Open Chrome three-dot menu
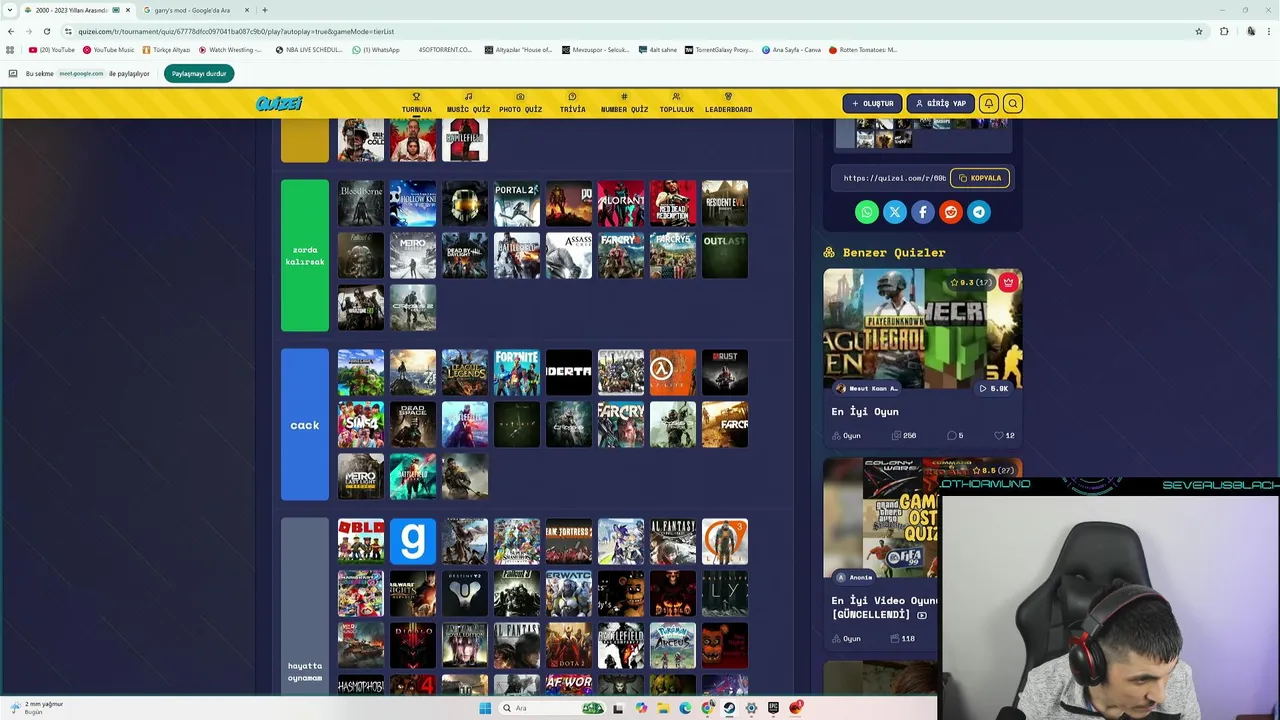This screenshot has width=1280, height=720. (1271, 31)
